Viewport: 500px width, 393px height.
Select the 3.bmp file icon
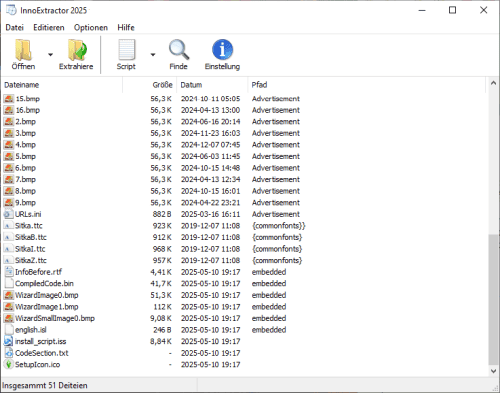click(x=9, y=133)
